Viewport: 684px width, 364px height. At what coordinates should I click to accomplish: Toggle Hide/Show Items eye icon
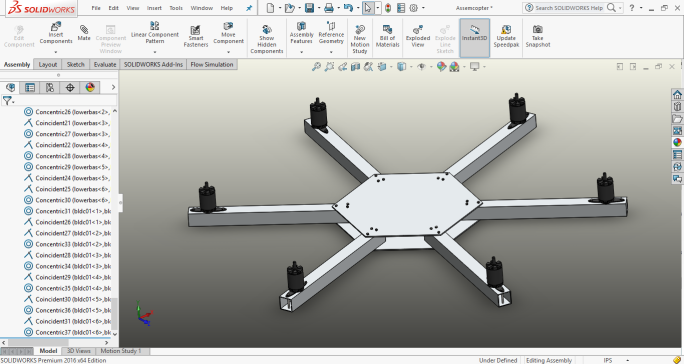click(x=421, y=66)
